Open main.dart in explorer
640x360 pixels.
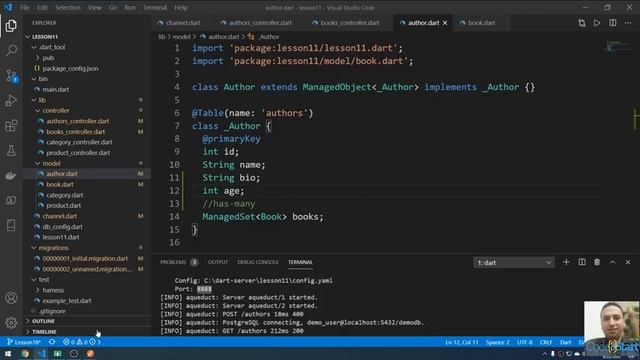[56, 89]
